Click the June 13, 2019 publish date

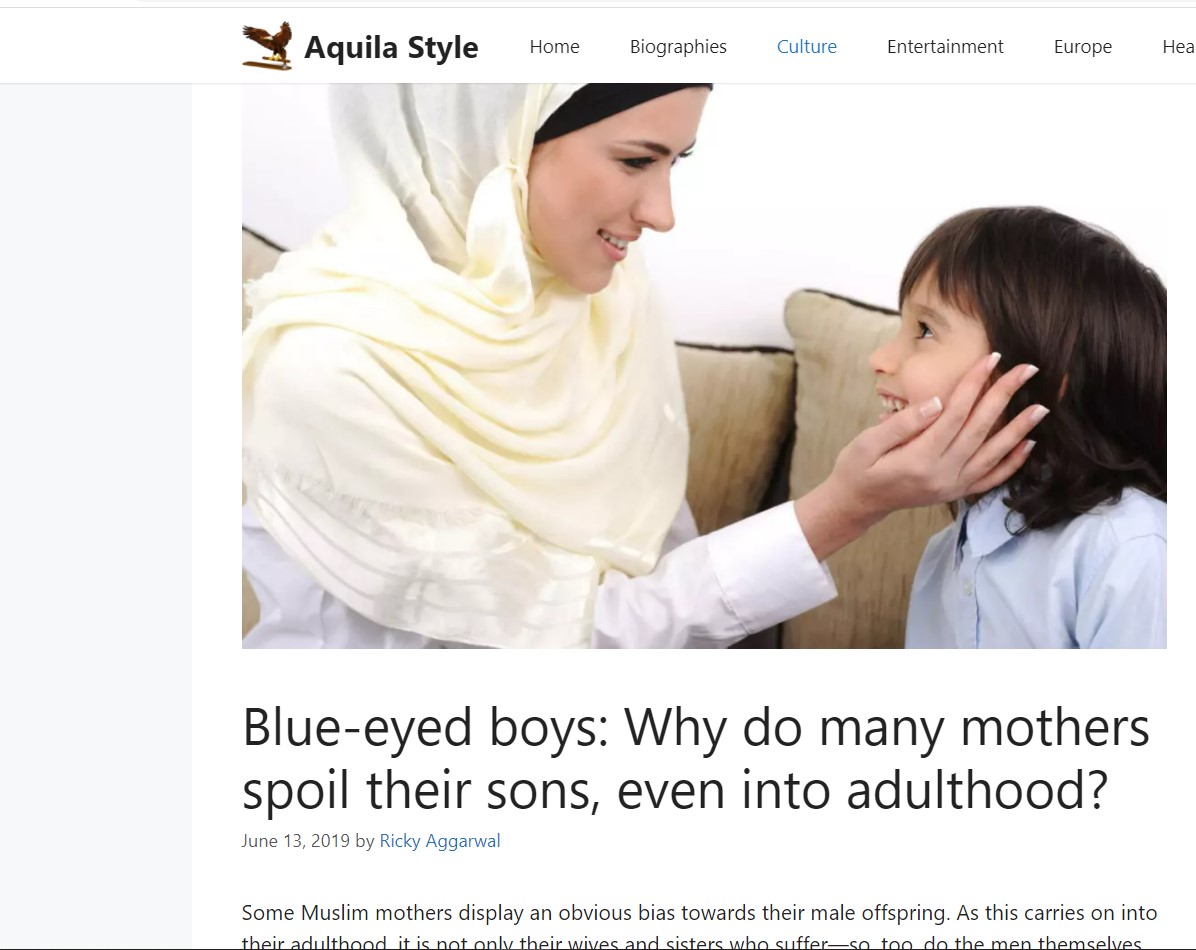[296, 841]
